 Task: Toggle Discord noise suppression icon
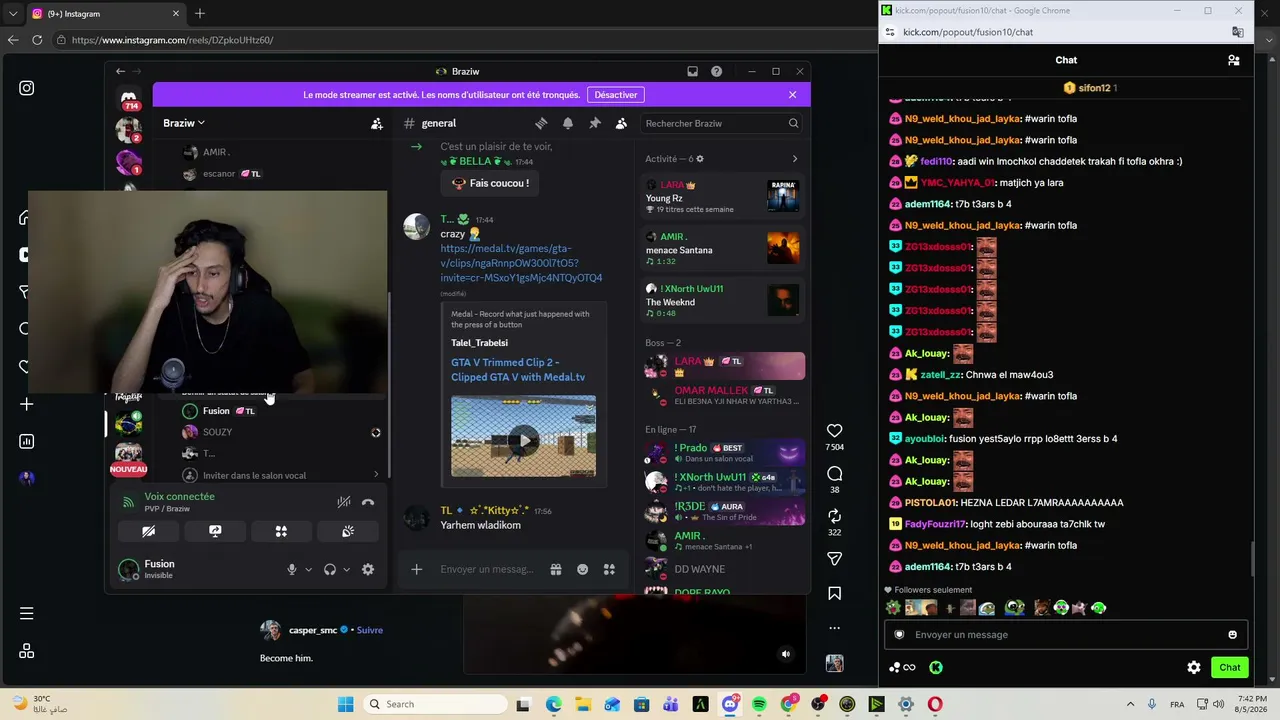(343, 502)
